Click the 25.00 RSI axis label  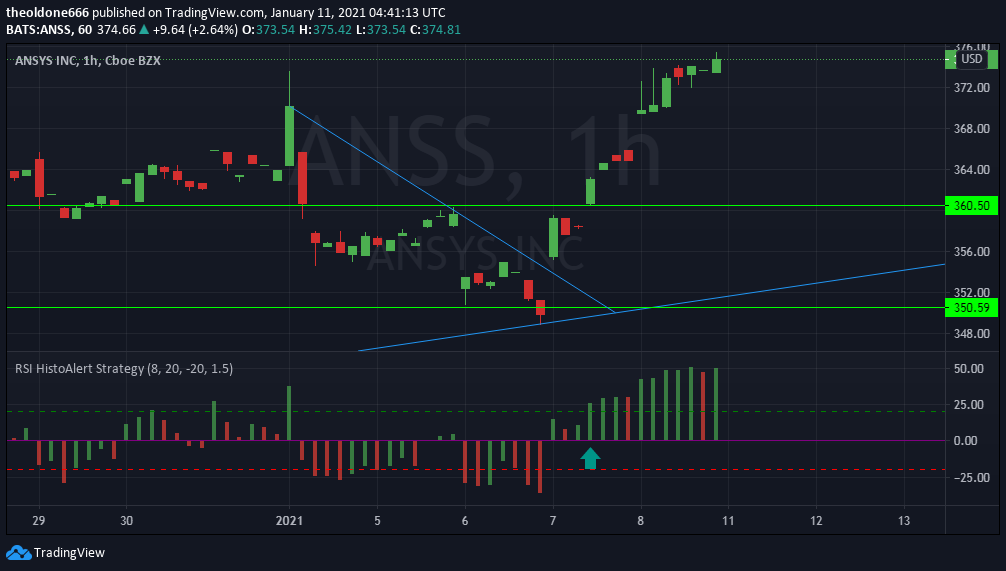point(969,405)
